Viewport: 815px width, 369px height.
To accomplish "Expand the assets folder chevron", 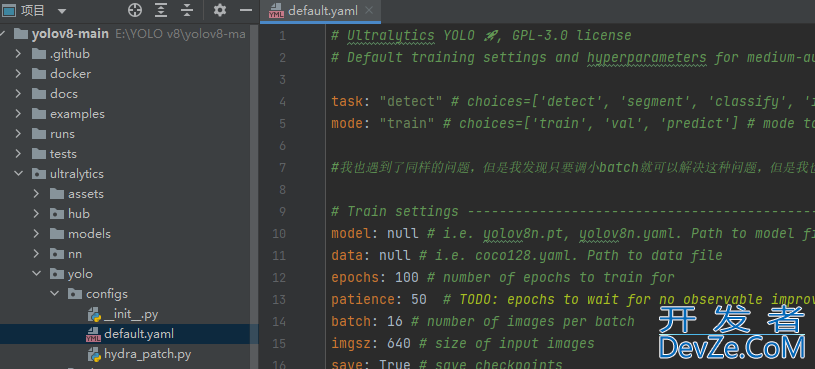I will click(x=36, y=194).
